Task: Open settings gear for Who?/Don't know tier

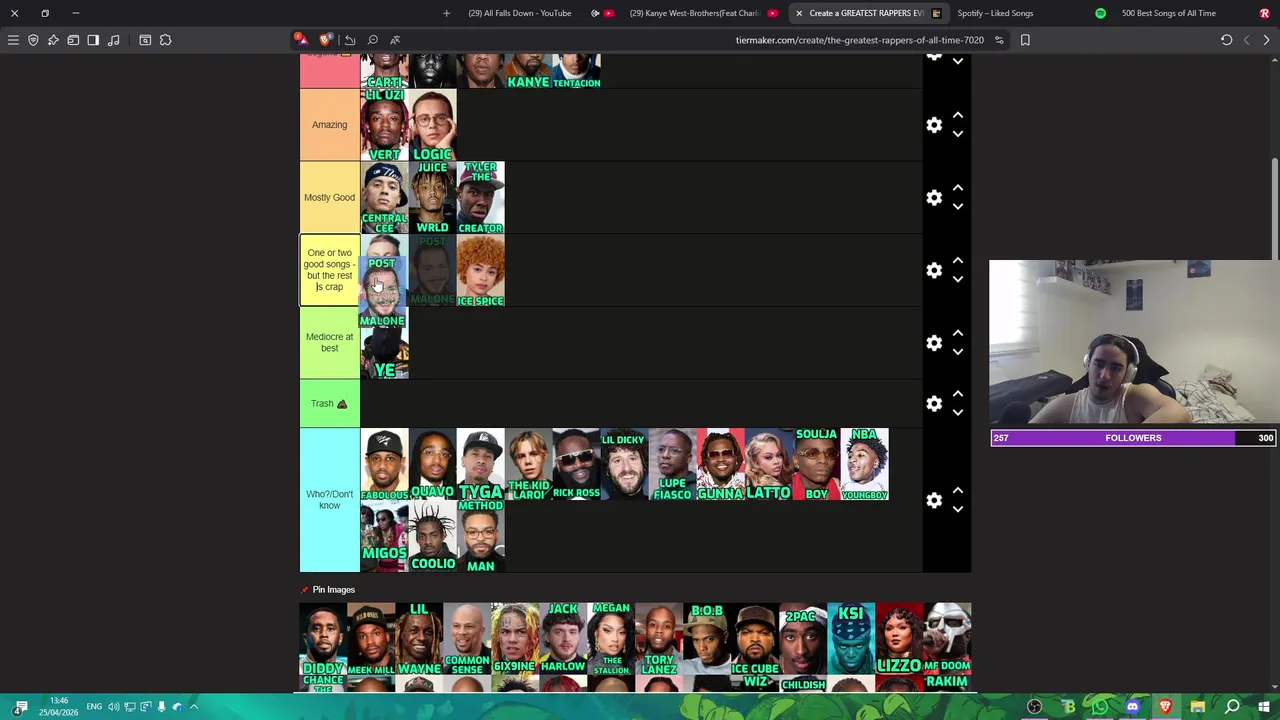Action: tap(934, 501)
